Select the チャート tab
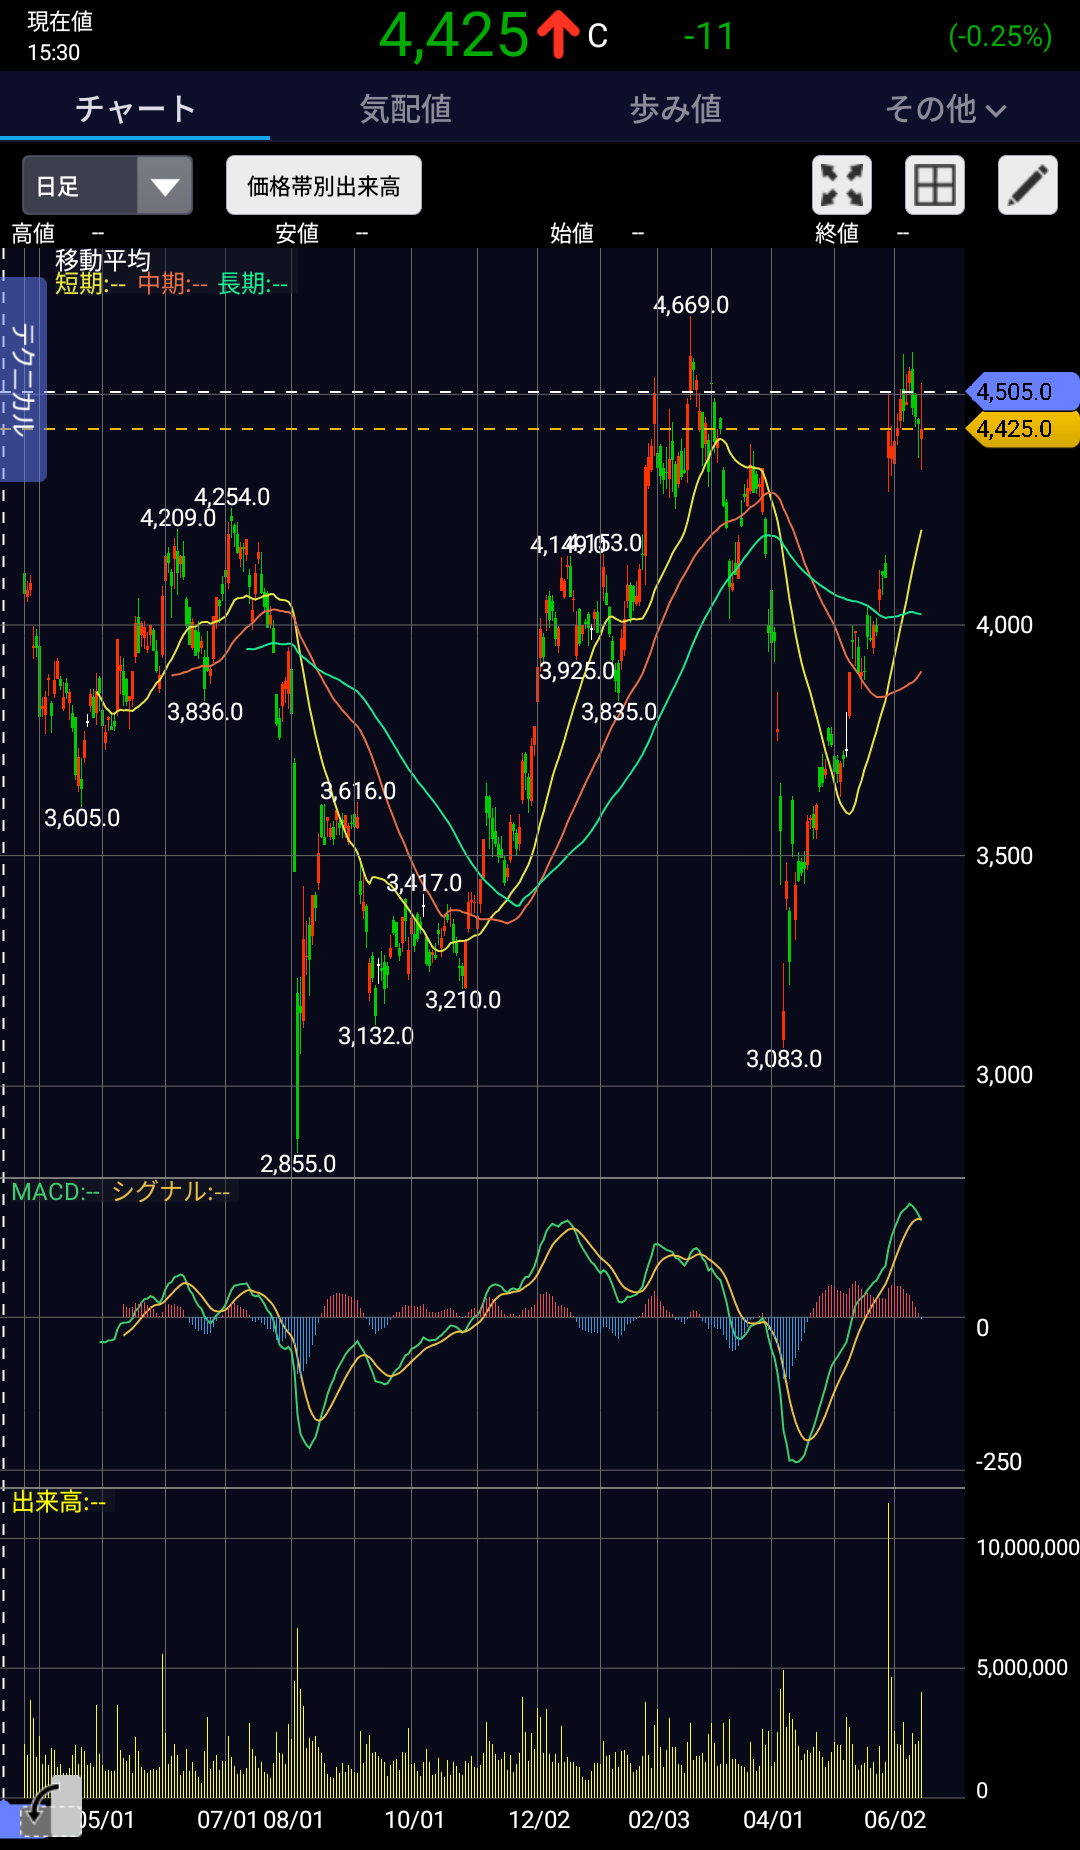The width and height of the screenshot is (1080, 1850). click(135, 109)
